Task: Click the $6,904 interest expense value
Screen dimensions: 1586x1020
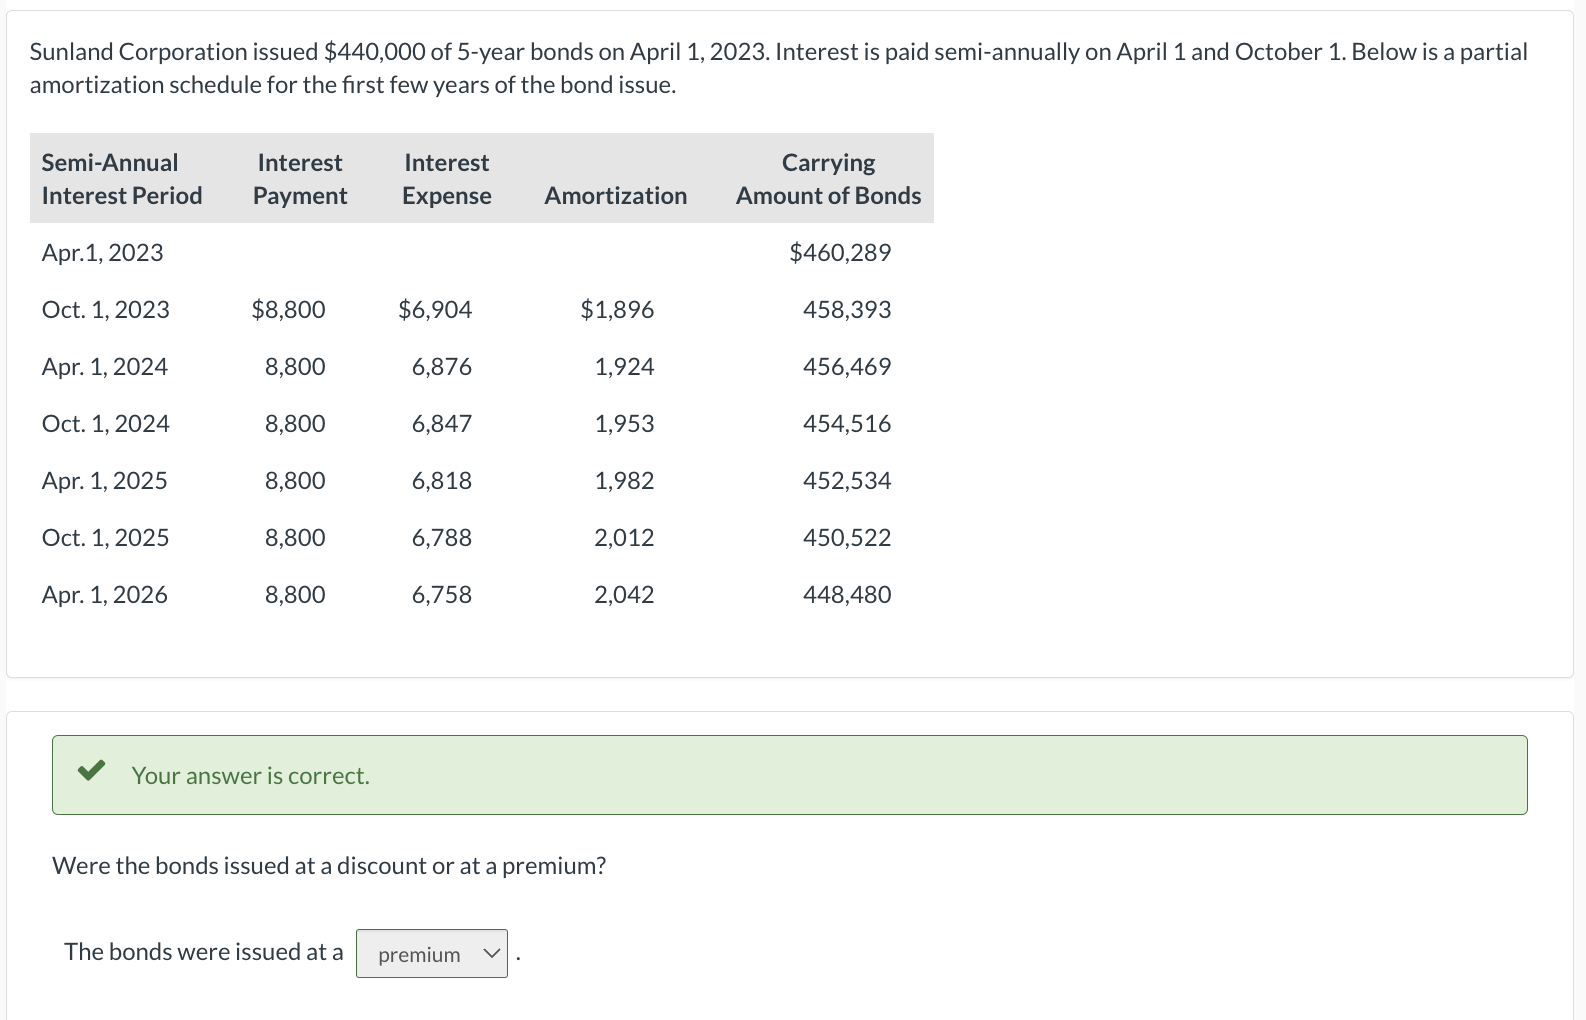Action: 435,310
